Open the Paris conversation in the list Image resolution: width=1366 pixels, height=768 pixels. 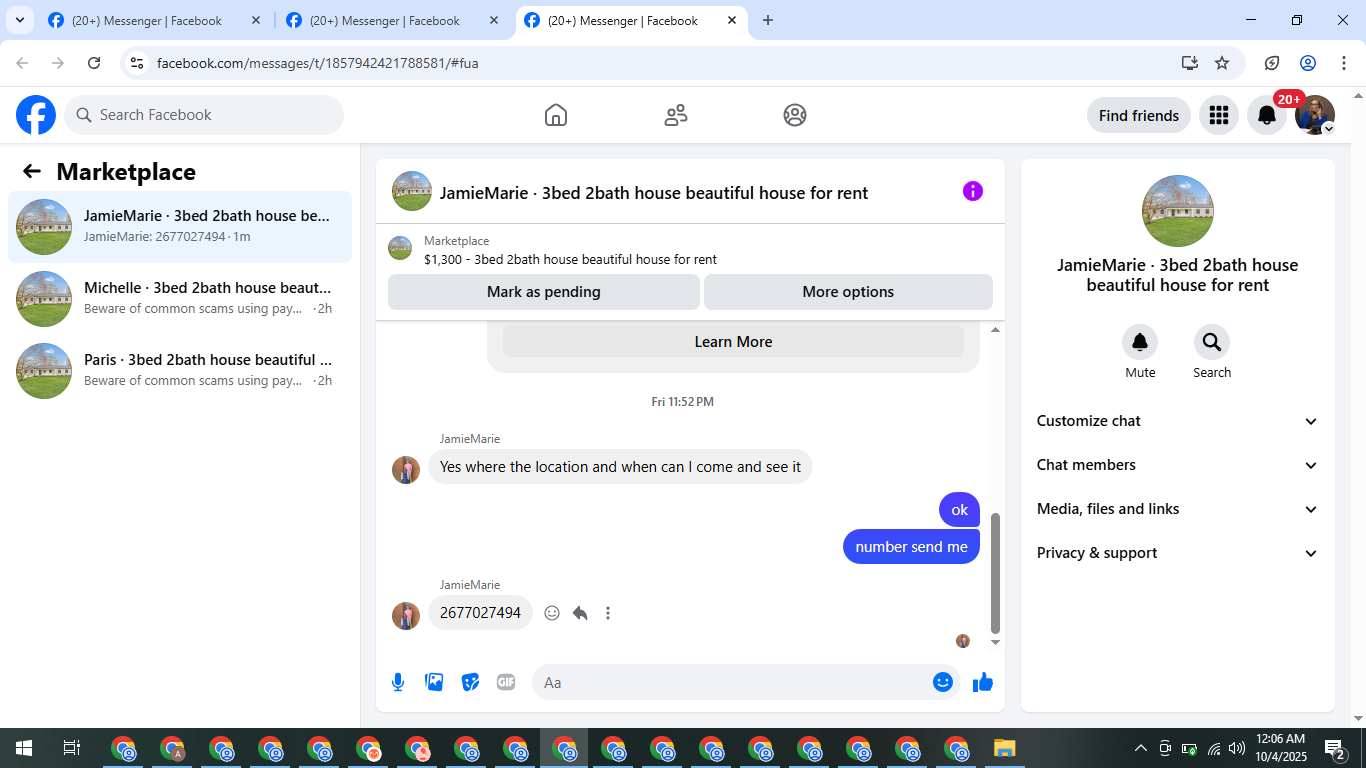tap(180, 371)
